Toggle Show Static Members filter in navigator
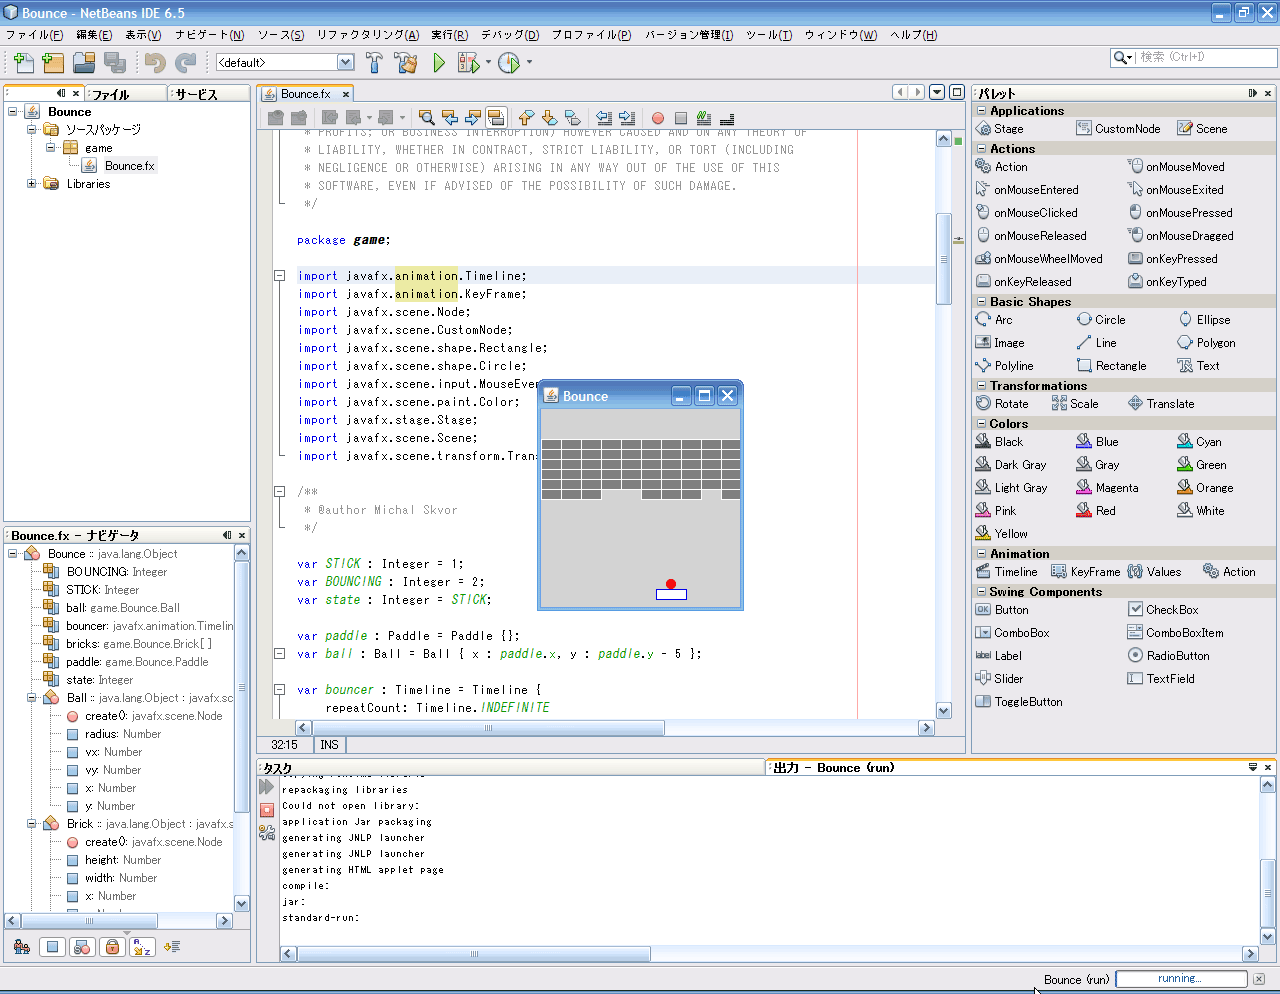Screen dimensions: 1280x994 click(83, 946)
